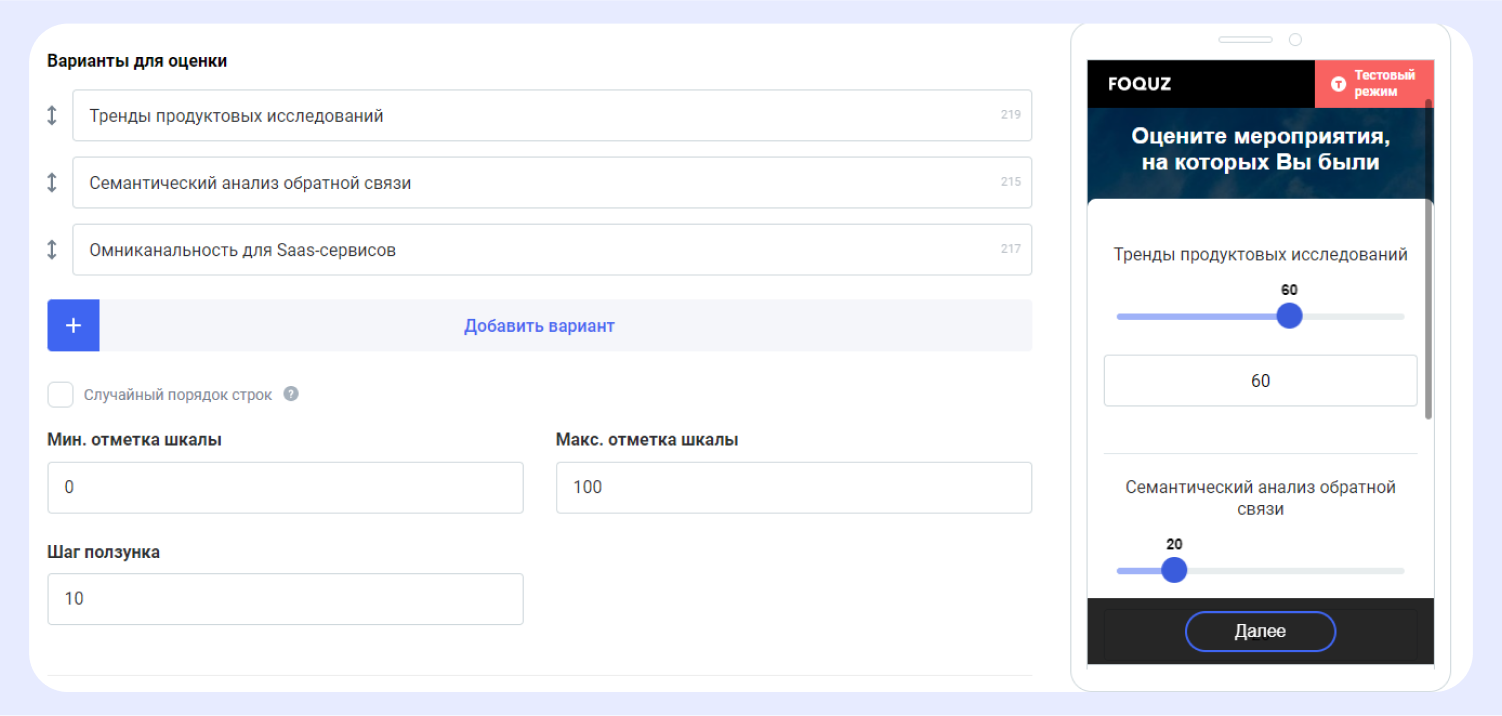Click preview label Тренды продуктовых исследований
Image resolution: width=1502 pixels, height=716 pixels.
(1260, 255)
